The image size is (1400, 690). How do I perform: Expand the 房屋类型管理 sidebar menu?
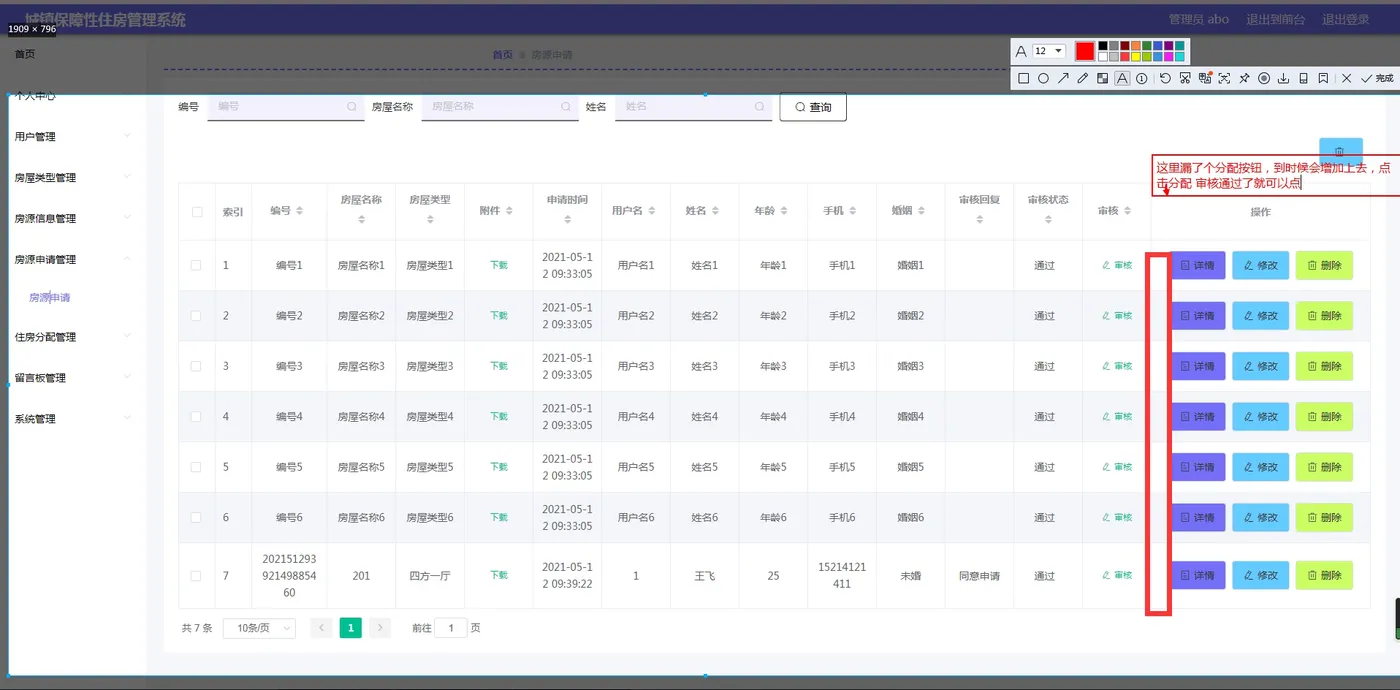click(73, 177)
